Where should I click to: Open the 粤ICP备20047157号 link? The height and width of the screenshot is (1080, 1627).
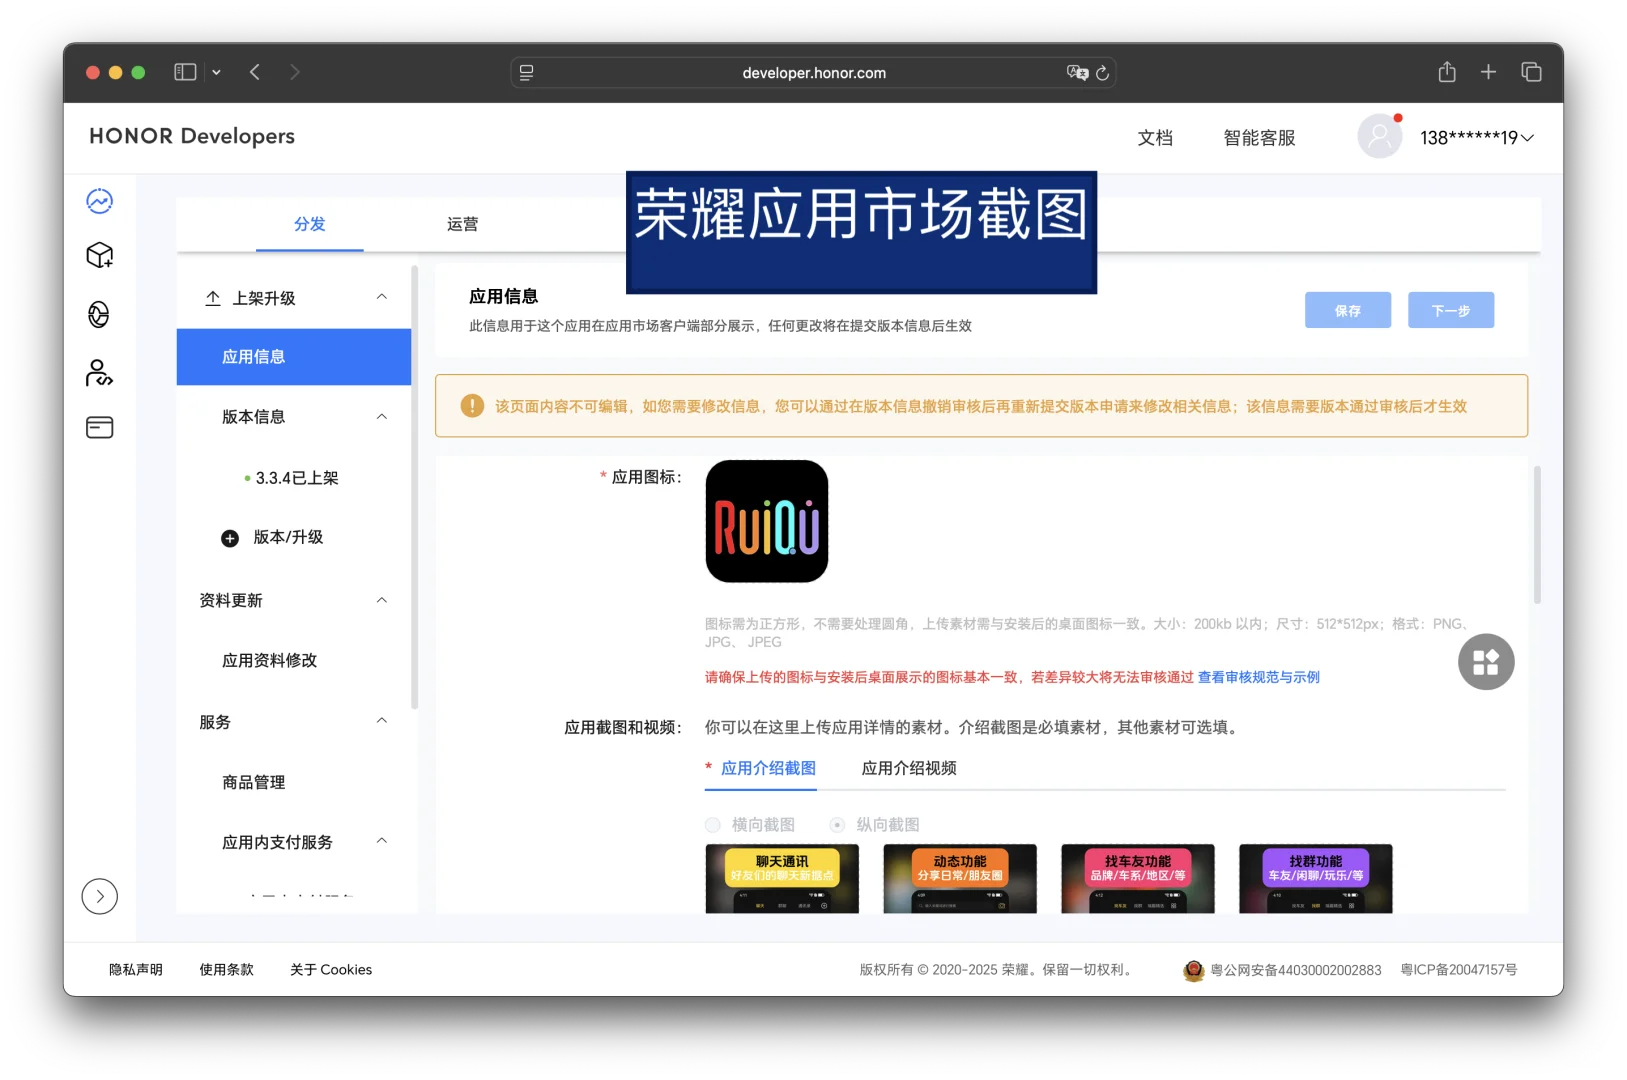(x=1459, y=970)
